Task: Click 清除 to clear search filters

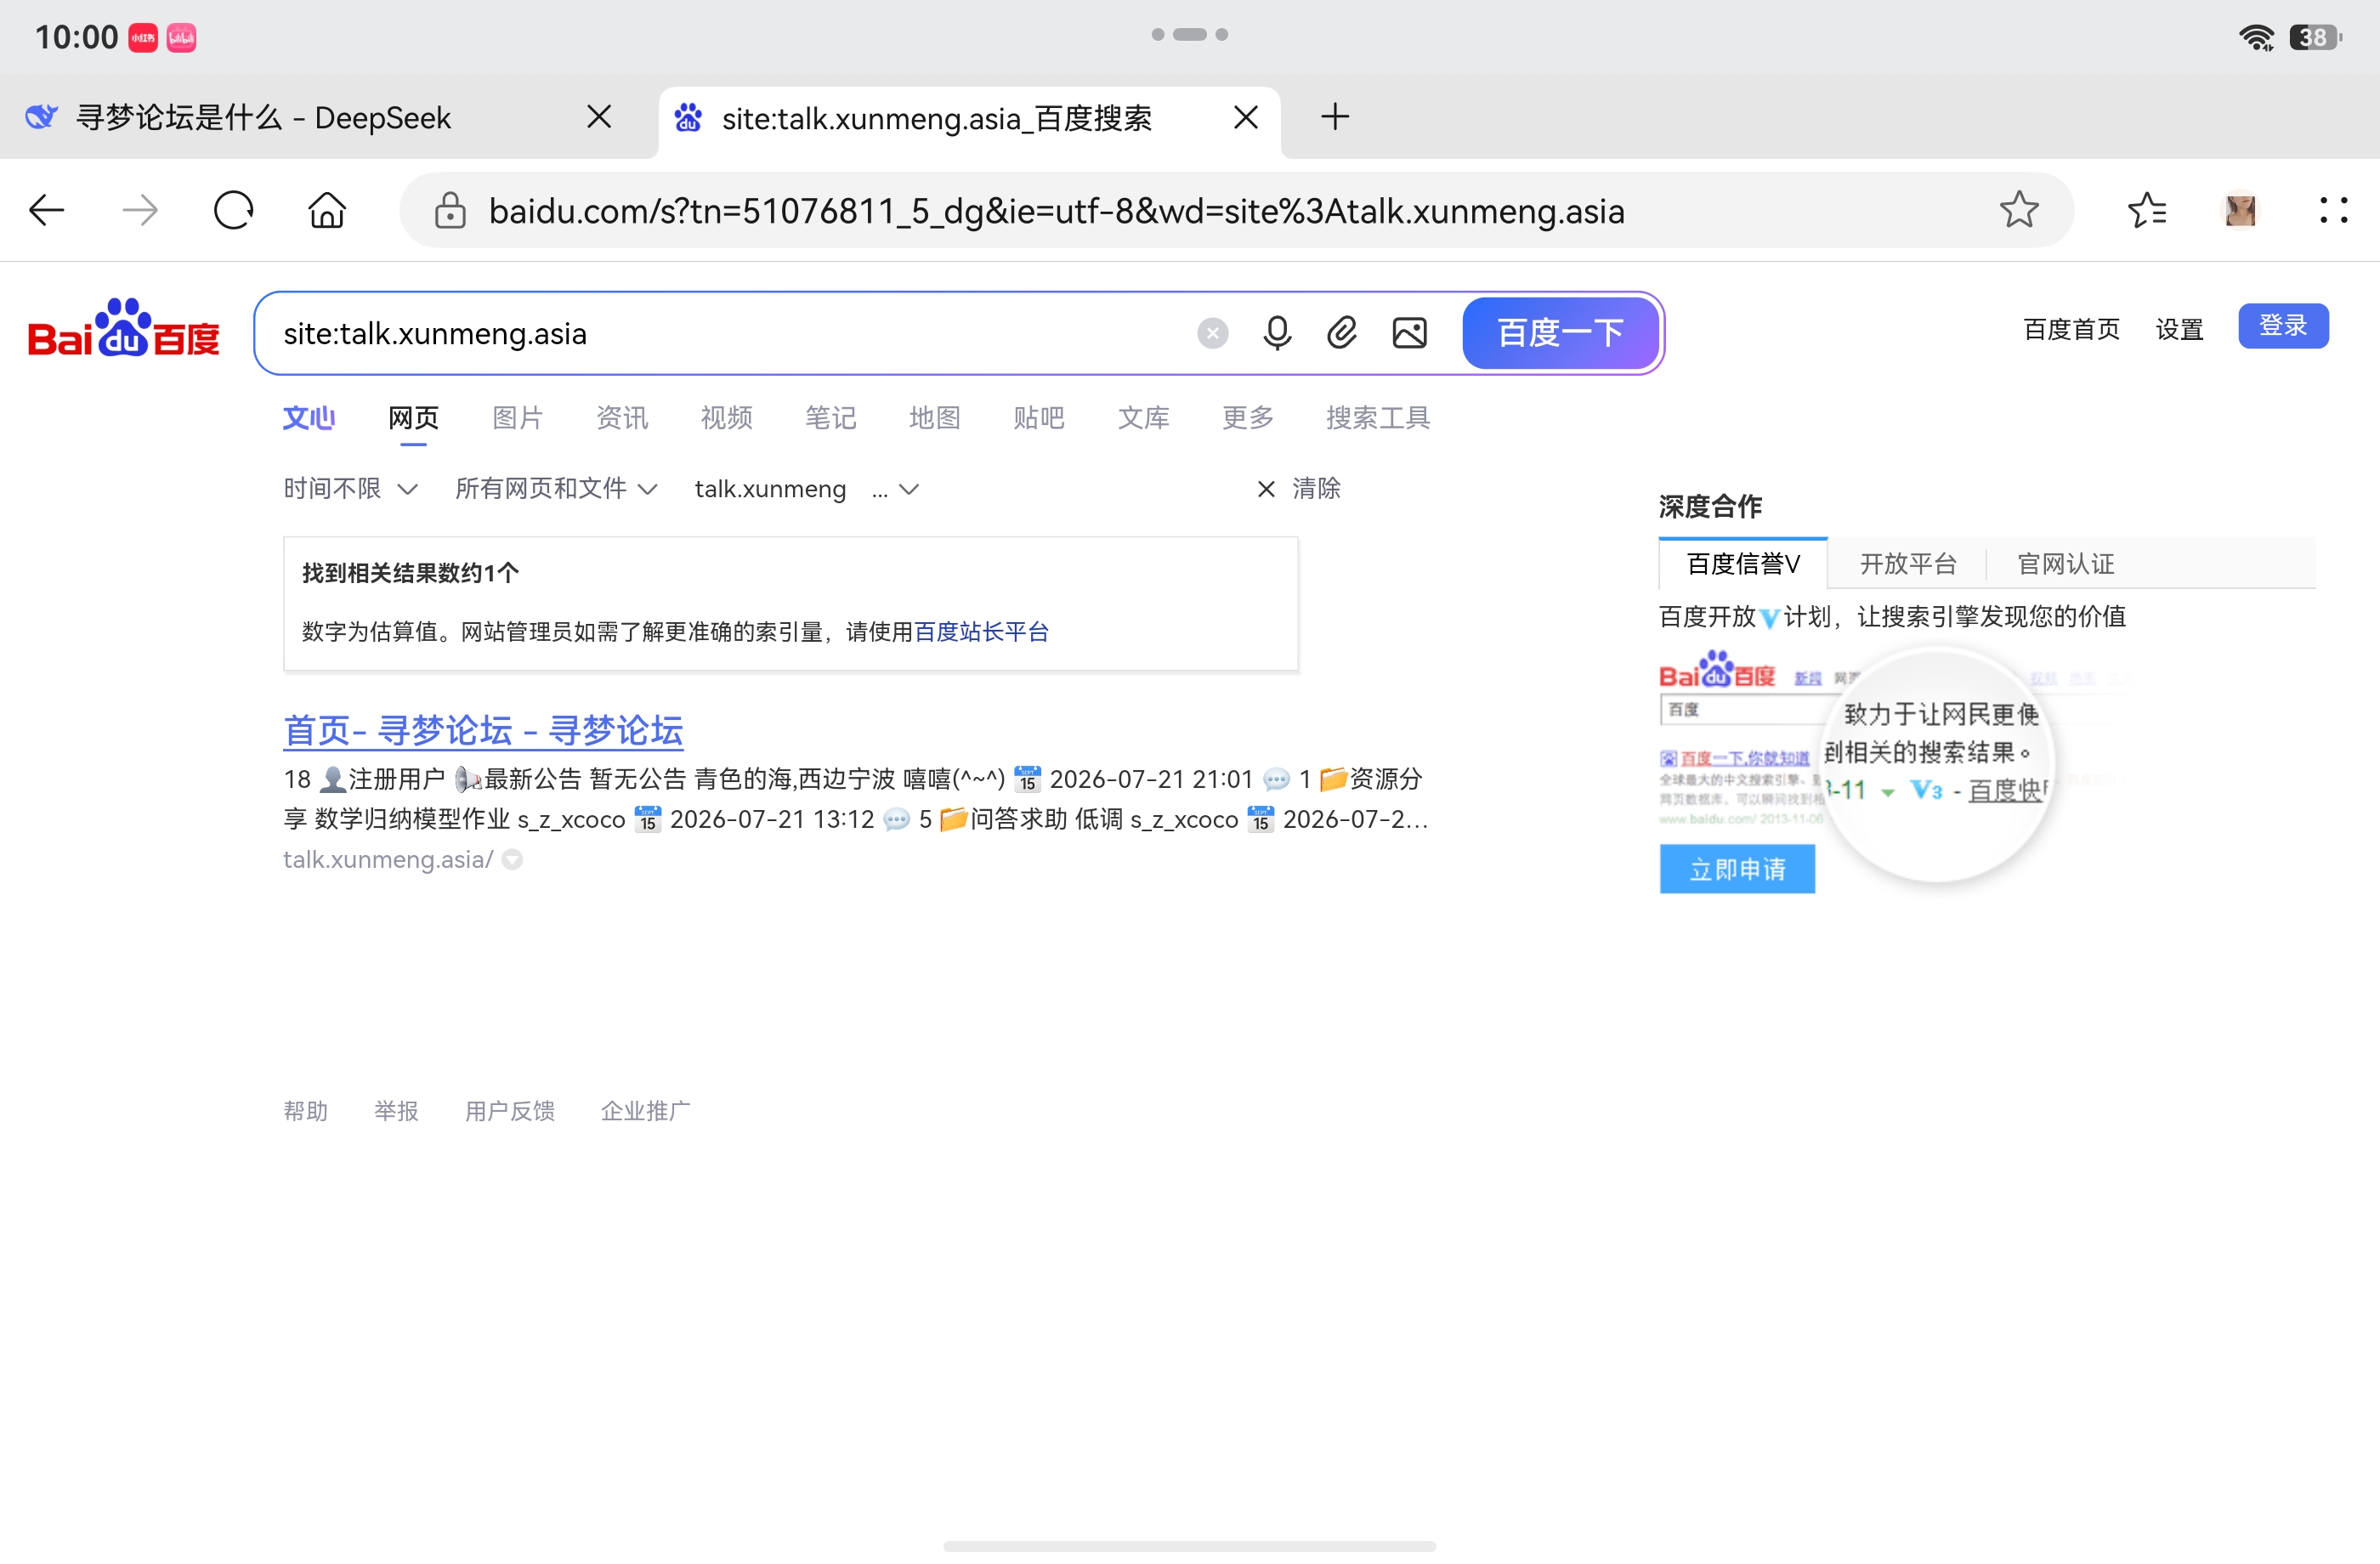Action: click(1299, 489)
